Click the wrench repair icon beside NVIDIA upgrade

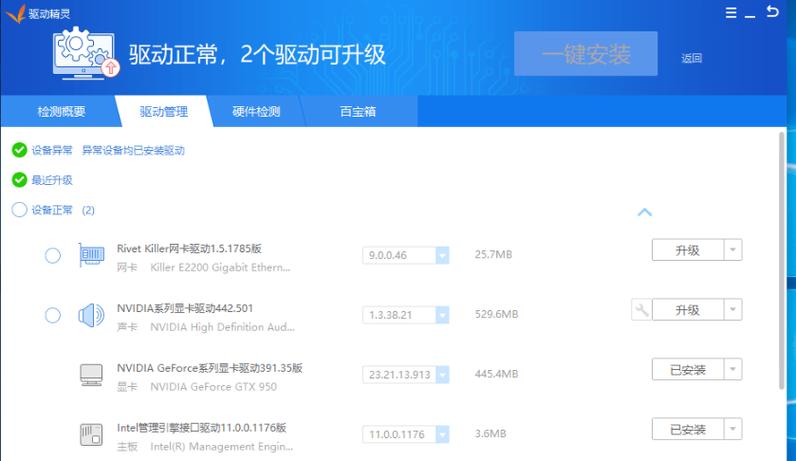641,310
